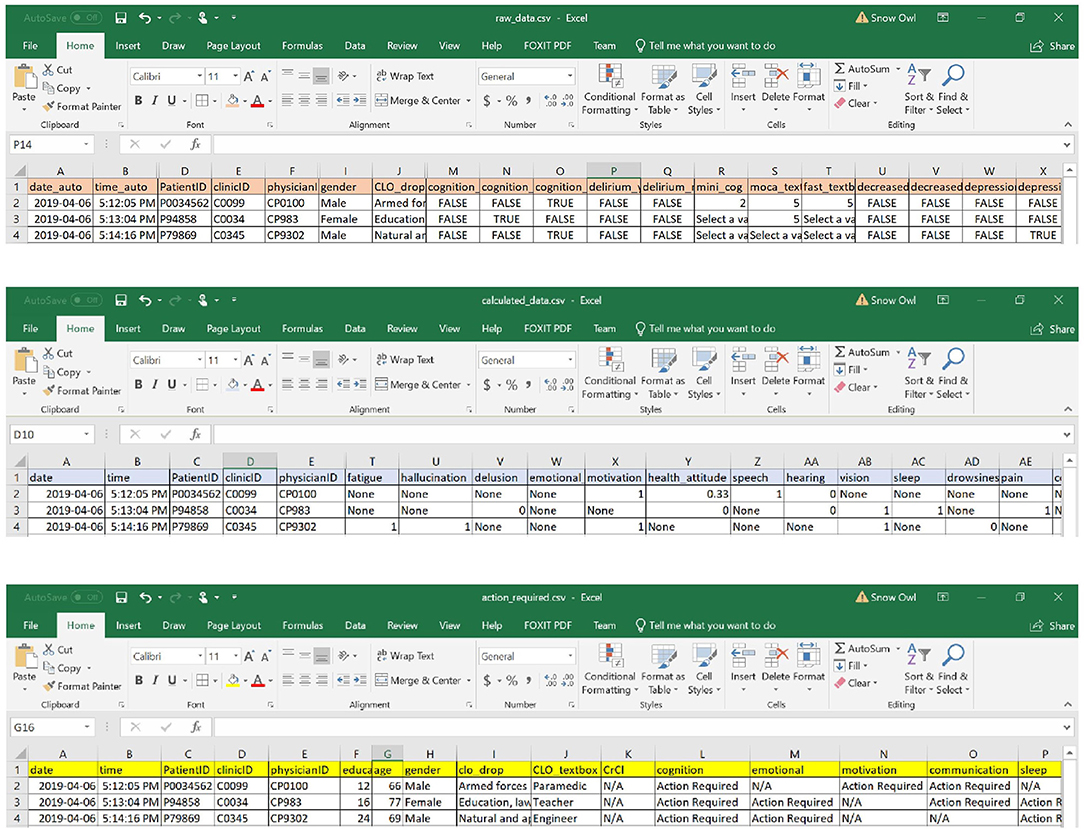Expand formula bar in action_required.csv window
Screen dimensions: 1084x829
(x=1067, y=727)
